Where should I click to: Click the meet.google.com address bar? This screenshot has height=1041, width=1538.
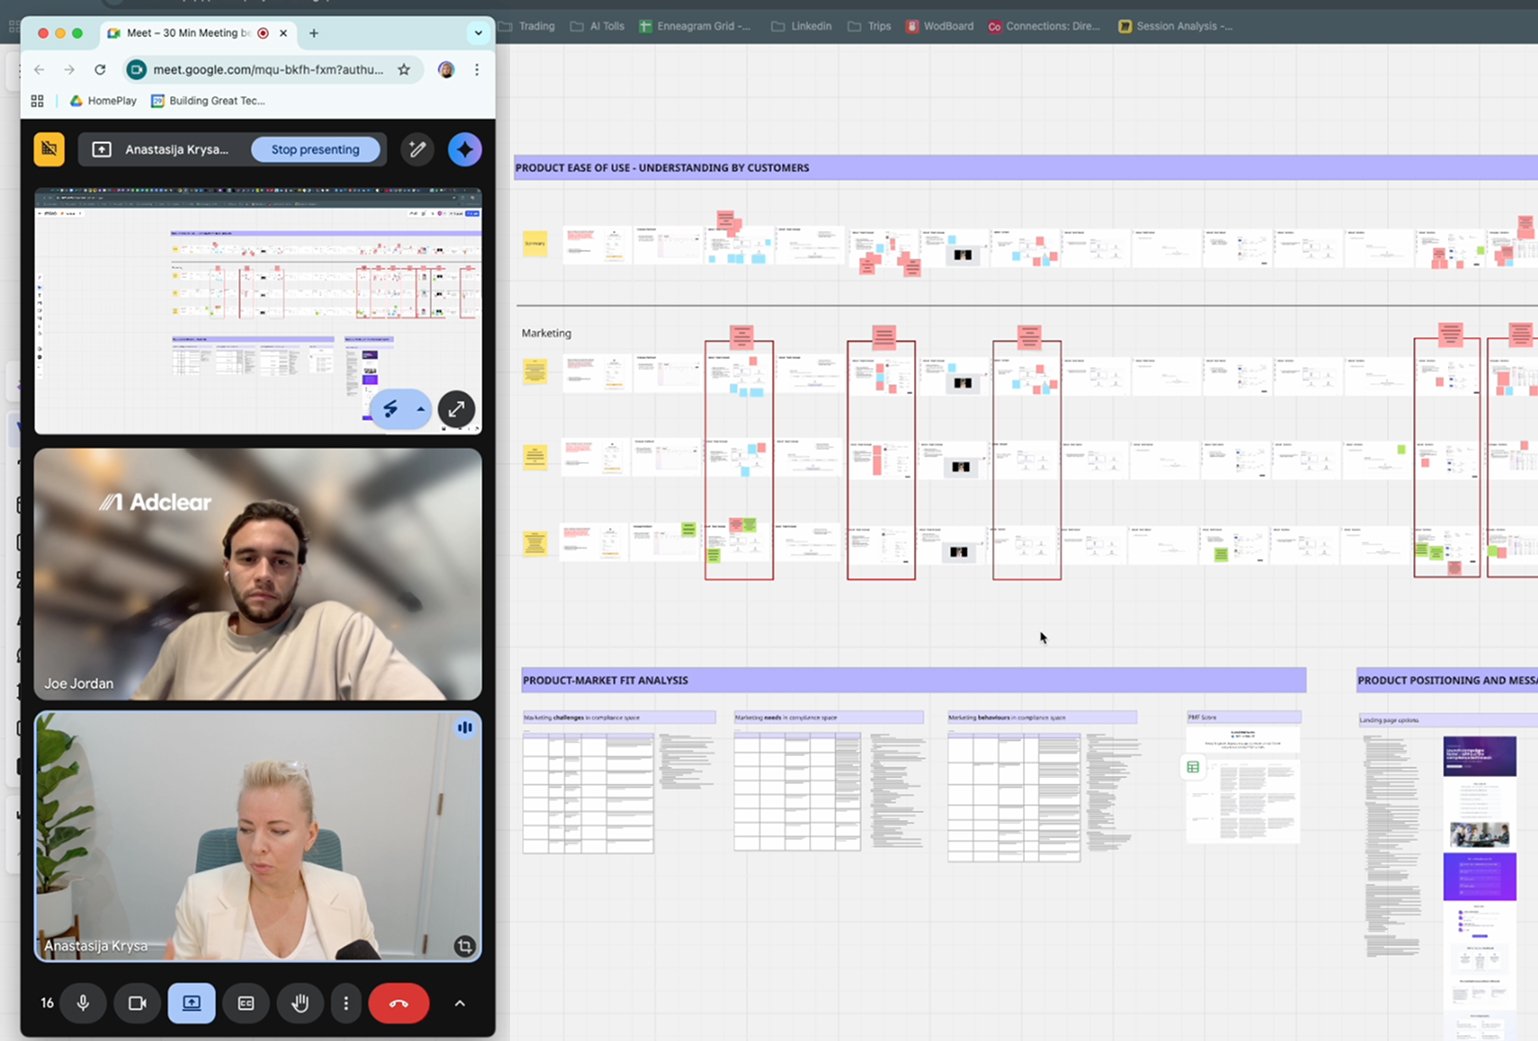point(267,69)
